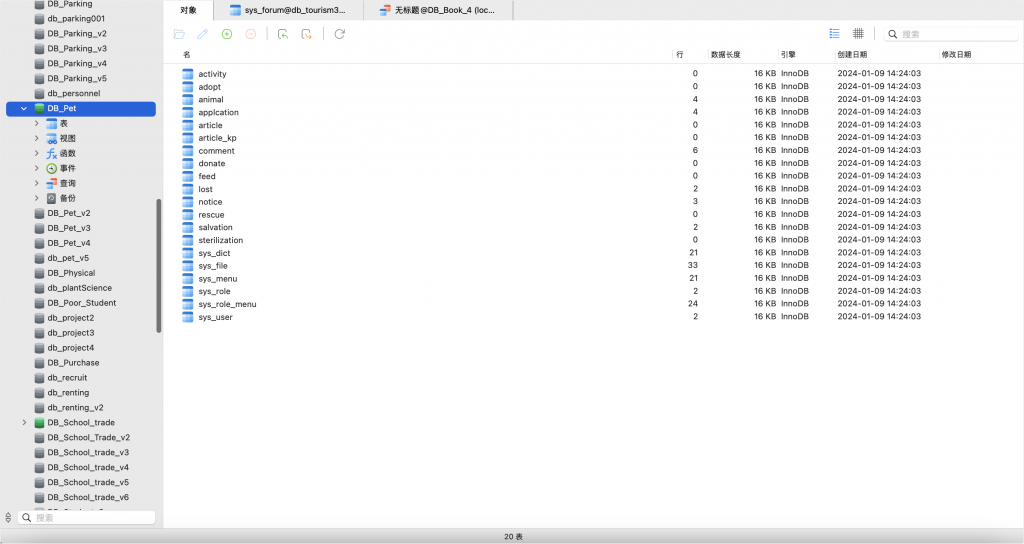This screenshot has height=544, width=1024.
Task: Click the delete table minus icon
Action: [251, 34]
